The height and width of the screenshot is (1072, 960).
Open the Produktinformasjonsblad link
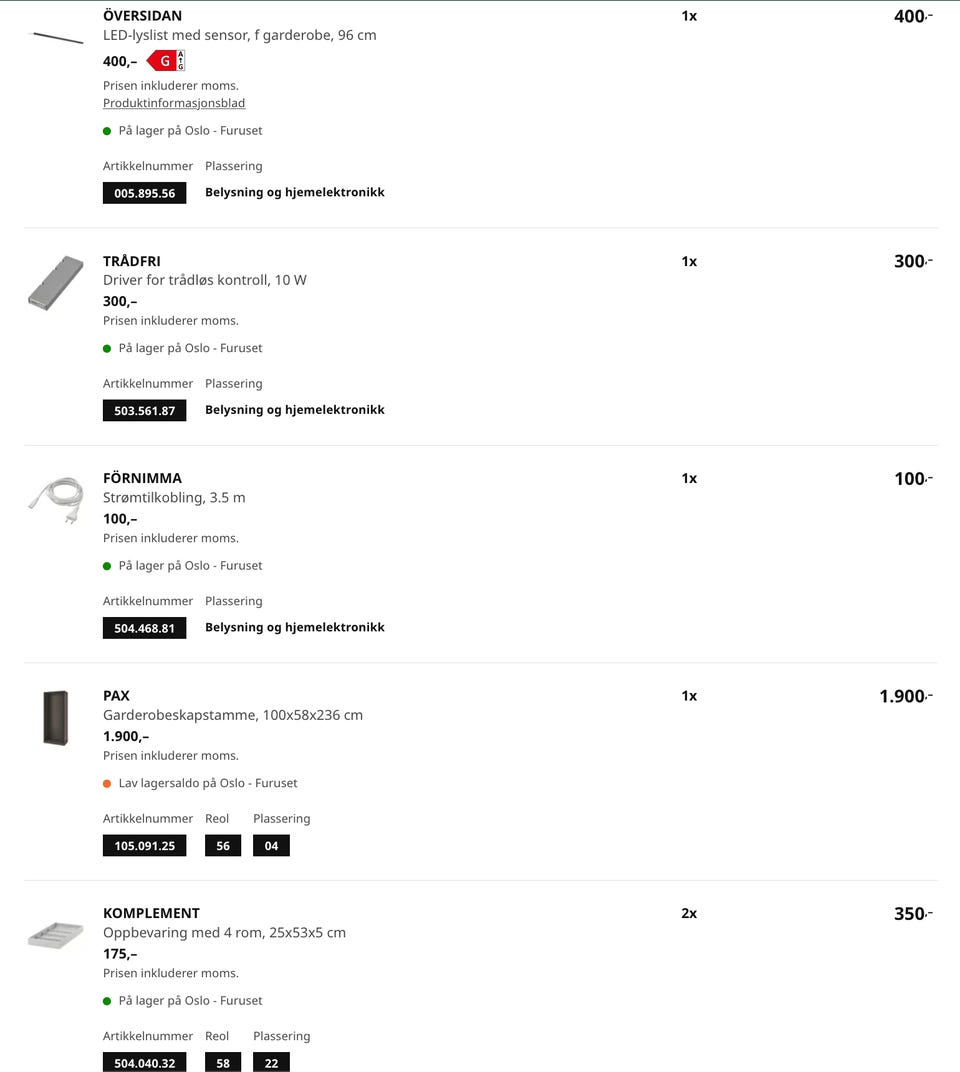point(174,103)
